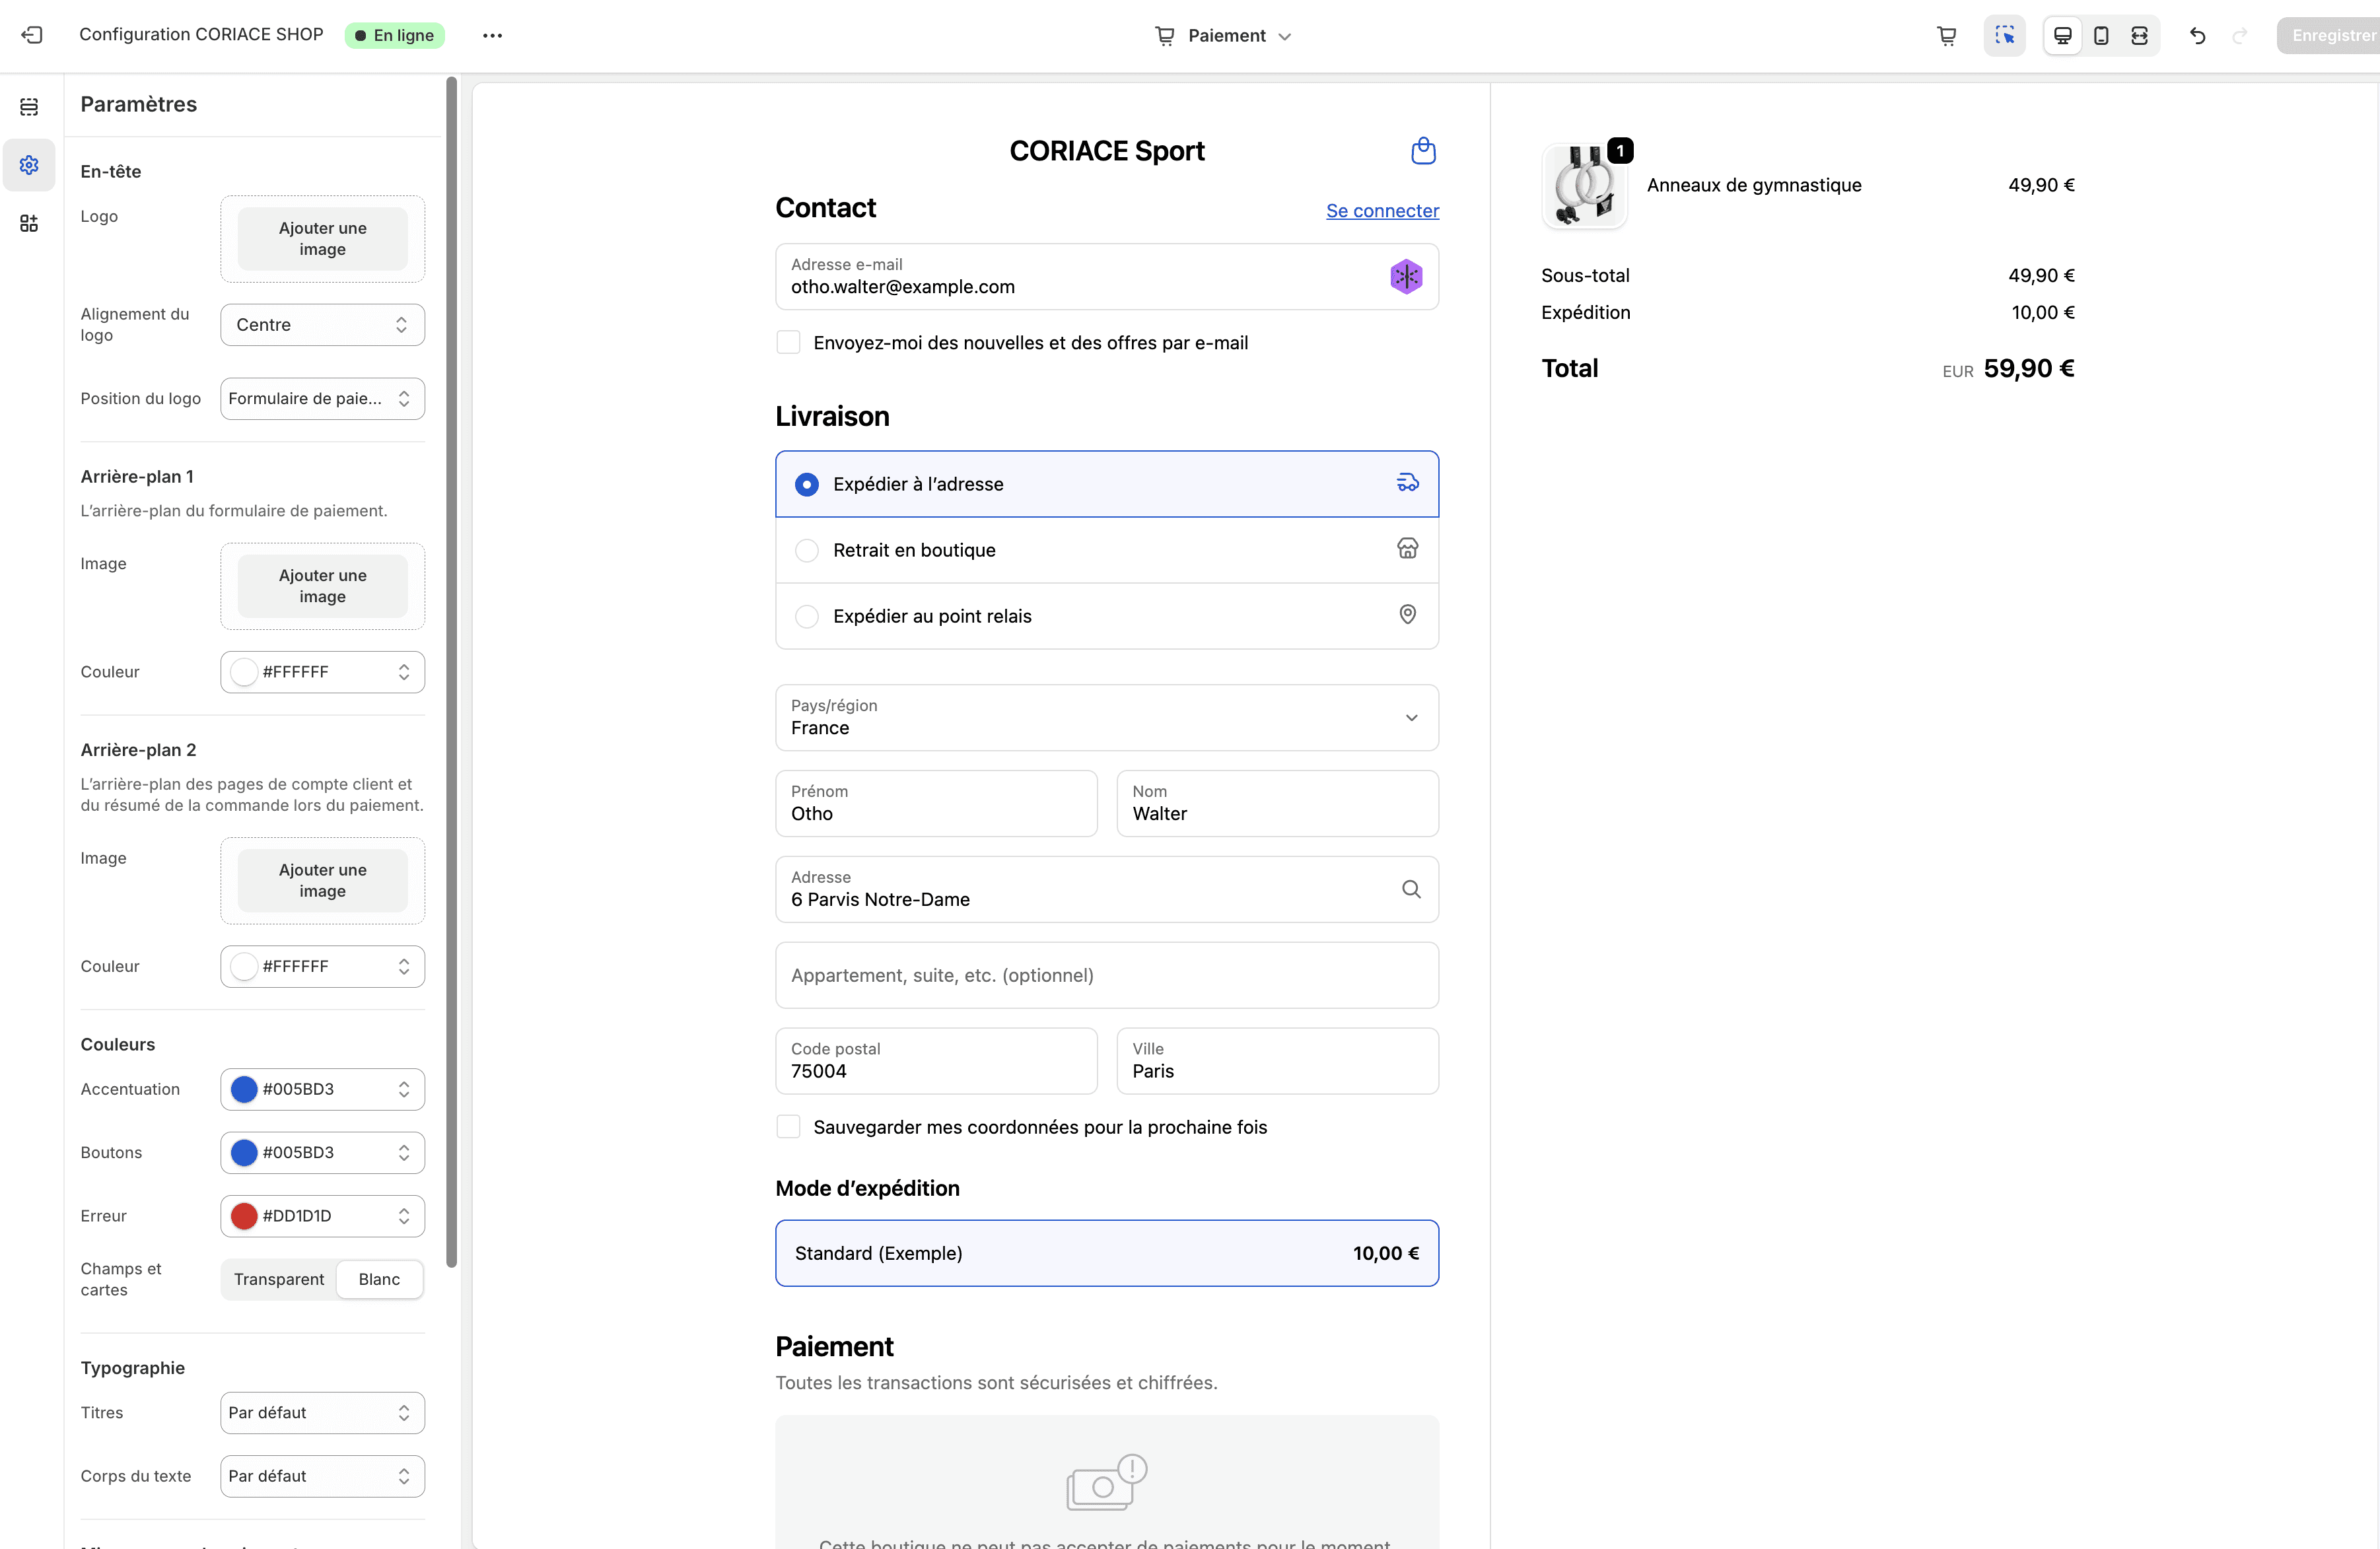
Task: Open the Titres typography dropdown
Action: pyautogui.click(x=322, y=1412)
